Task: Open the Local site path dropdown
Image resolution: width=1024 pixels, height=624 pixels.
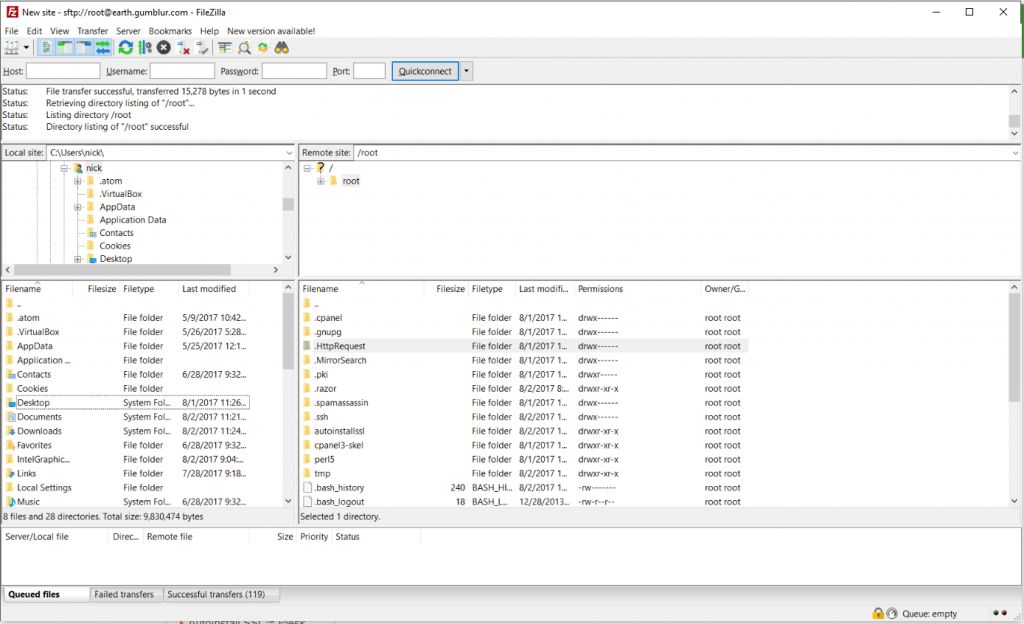Action: point(289,153)
